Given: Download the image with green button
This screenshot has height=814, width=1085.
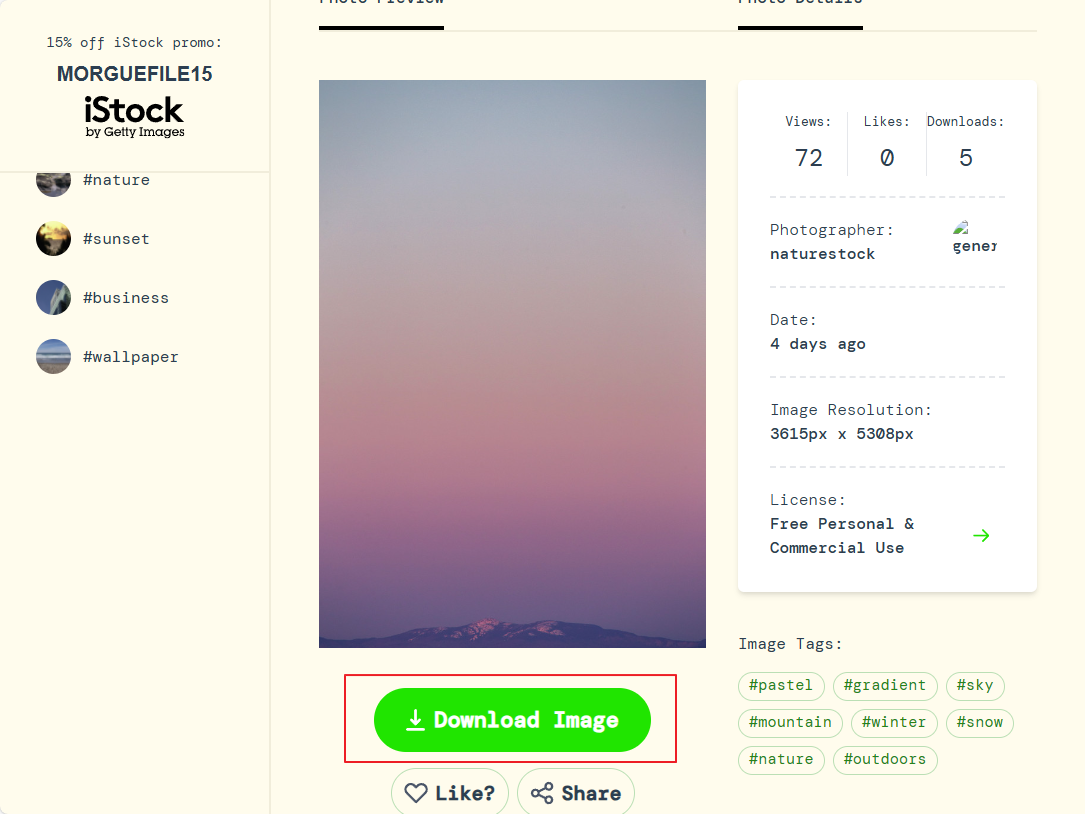Looking at the screenshot, I should (512, 720).
